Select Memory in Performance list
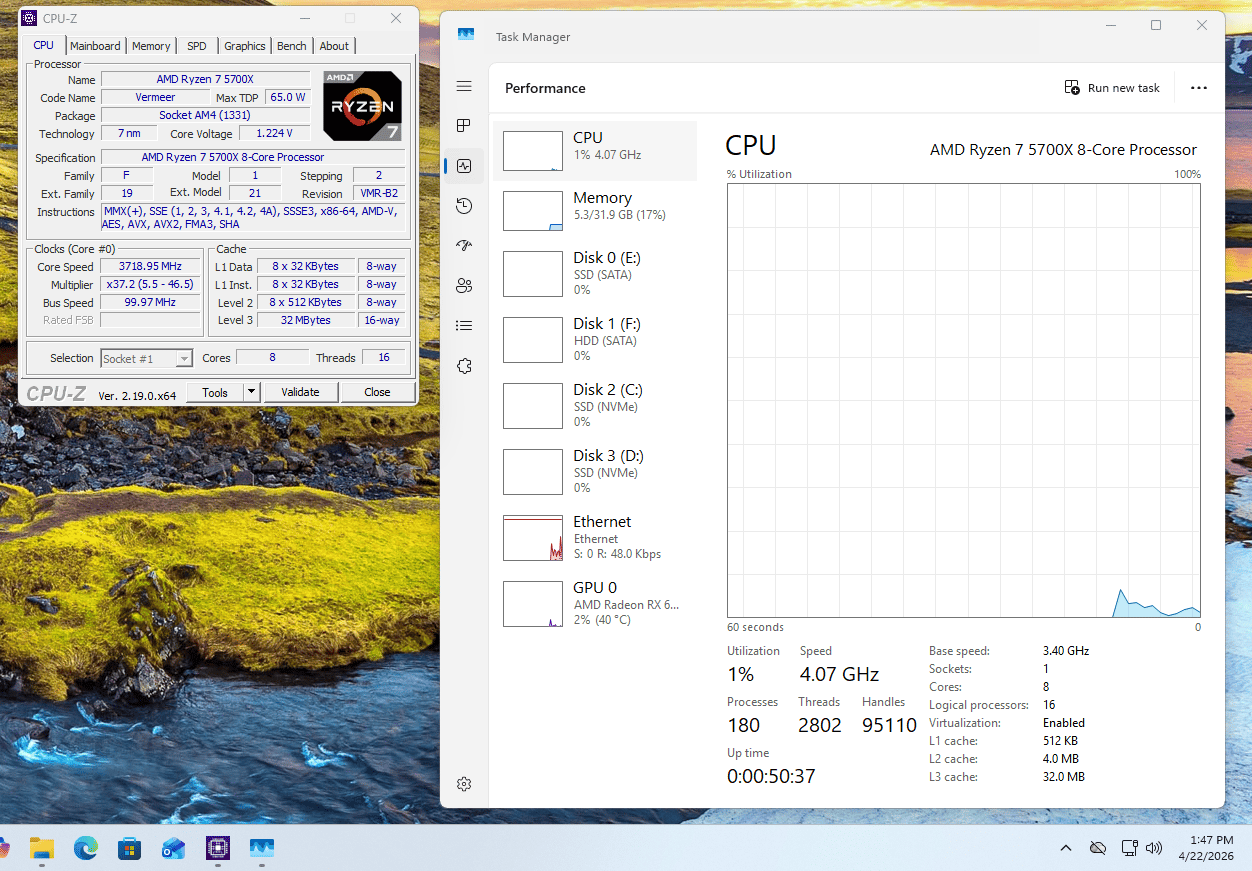The width and height of the screenshot is (1252, 871). (x=595, y=211)
